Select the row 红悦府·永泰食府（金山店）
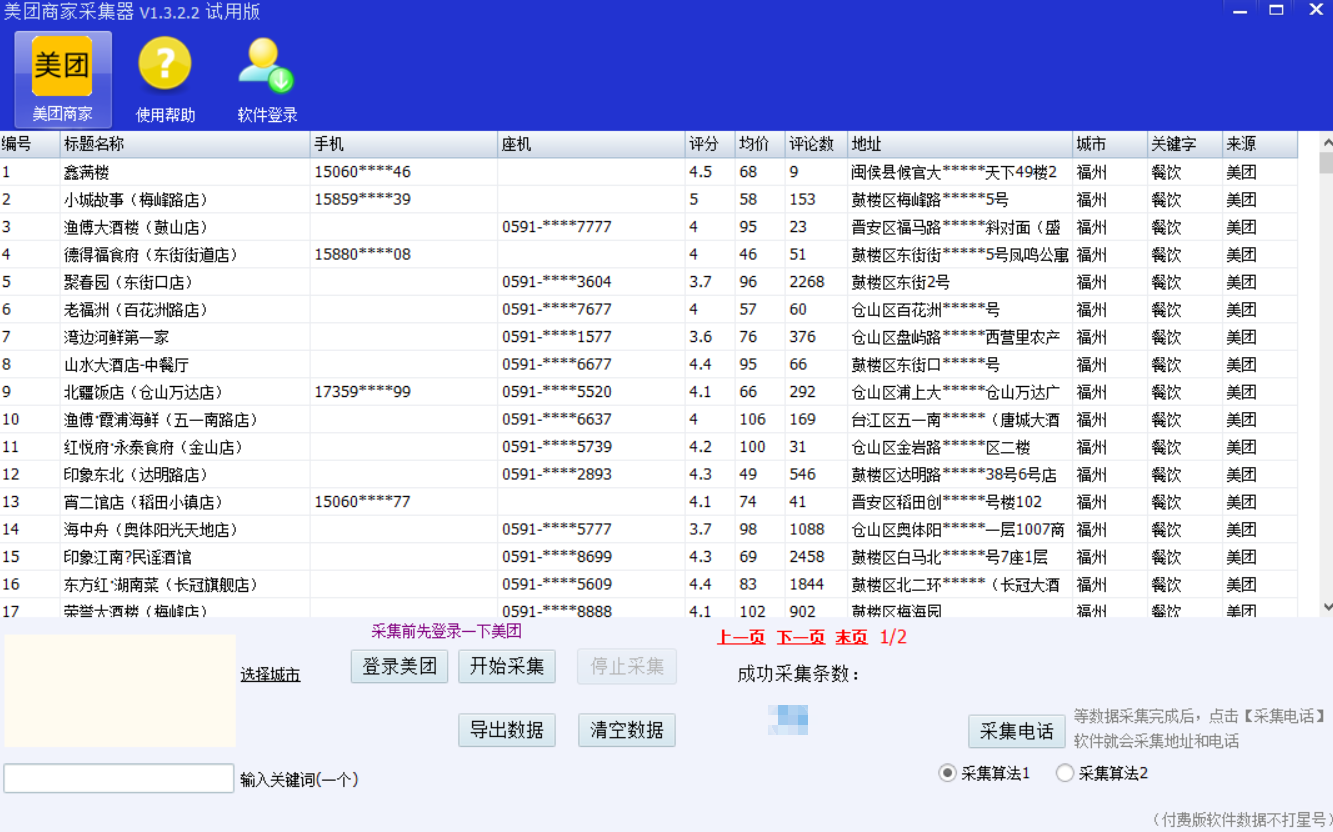 (x=649, y=447)
